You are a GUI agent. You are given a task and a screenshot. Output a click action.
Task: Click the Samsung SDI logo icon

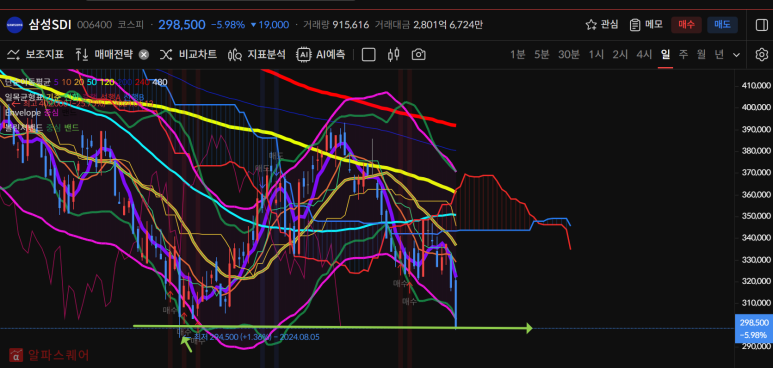coord(14,25)
